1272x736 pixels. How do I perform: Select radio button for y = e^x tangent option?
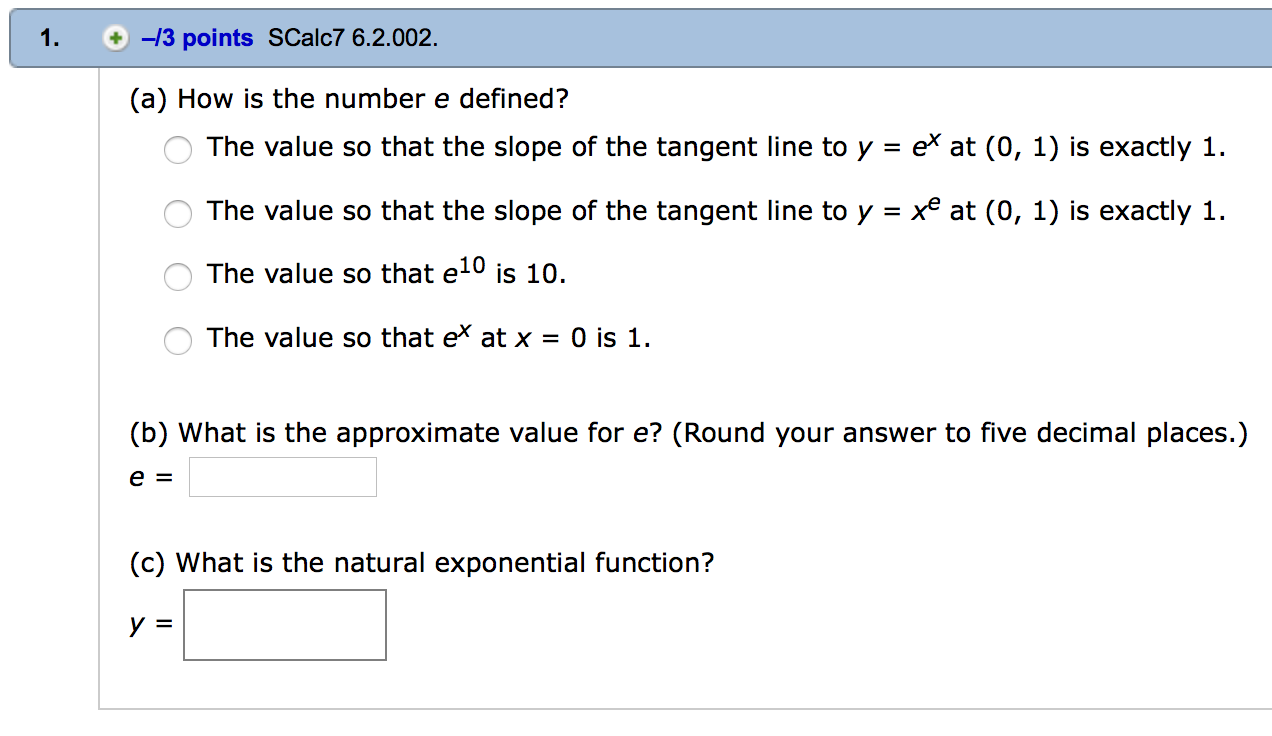[178, 150]
